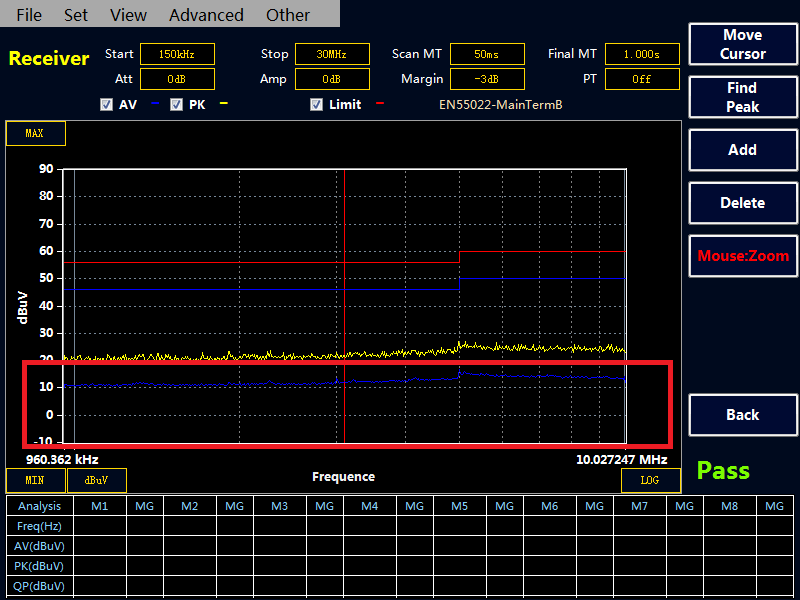Open the View menu
The height and width of the screenshot is (600, 800).
point(128,15)
